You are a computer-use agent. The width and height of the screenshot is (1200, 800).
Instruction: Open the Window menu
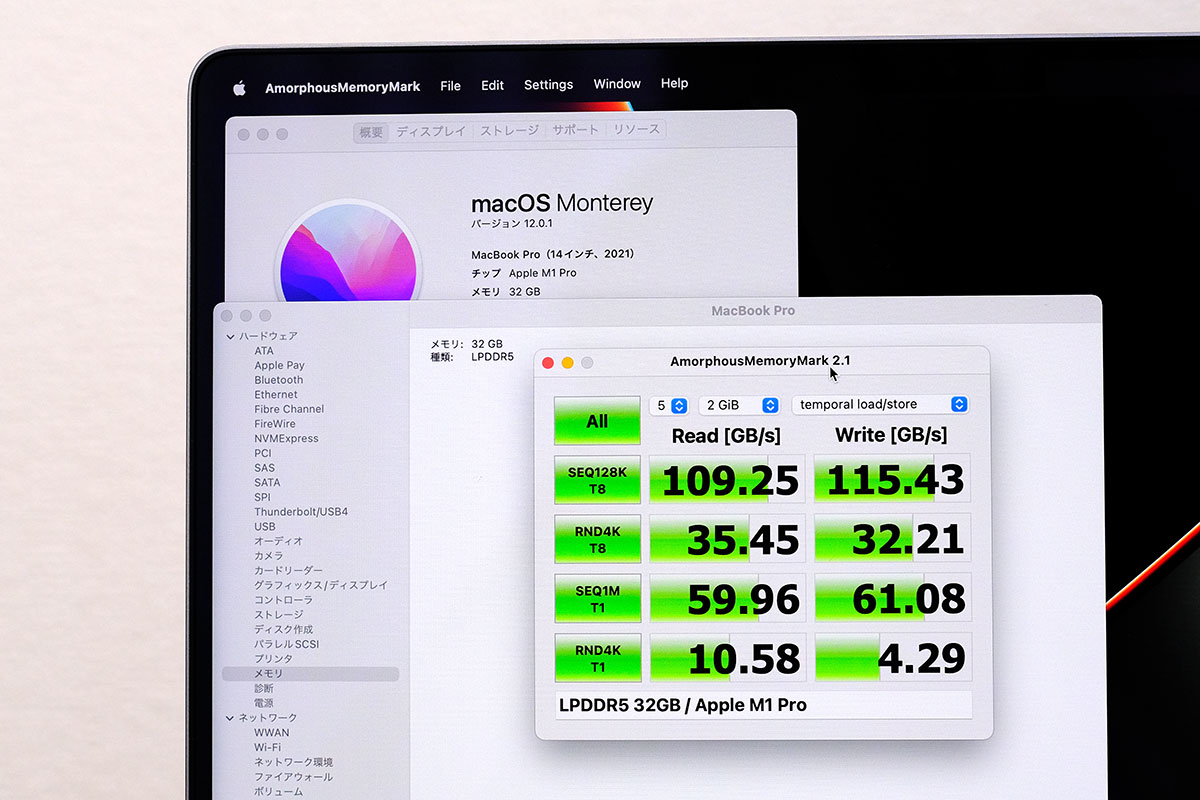click(617, 84)
